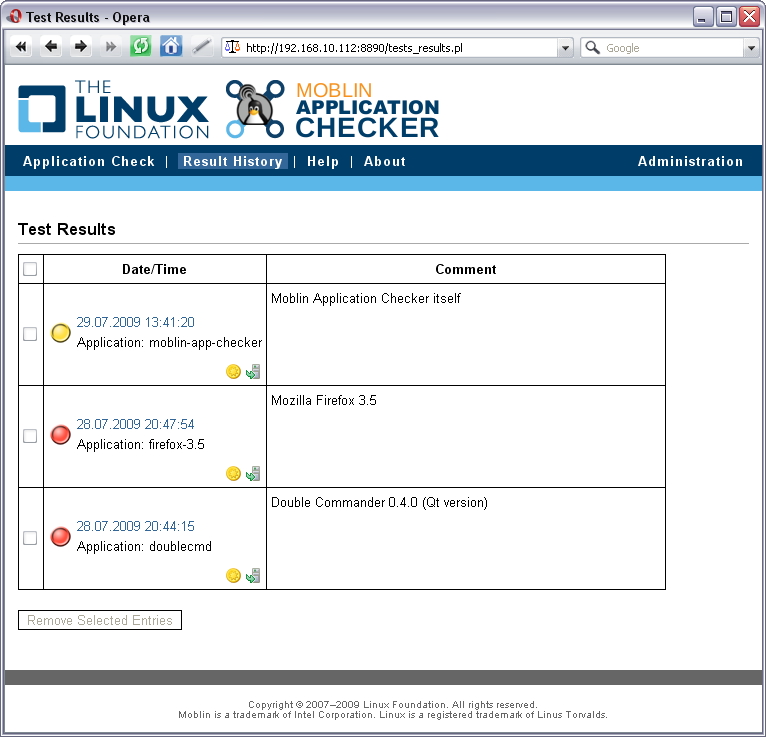Click the green arrow export icon for moblin-app-checker
Image resolution: width=766 pixels, height=737 pixels.
[253, 372]
